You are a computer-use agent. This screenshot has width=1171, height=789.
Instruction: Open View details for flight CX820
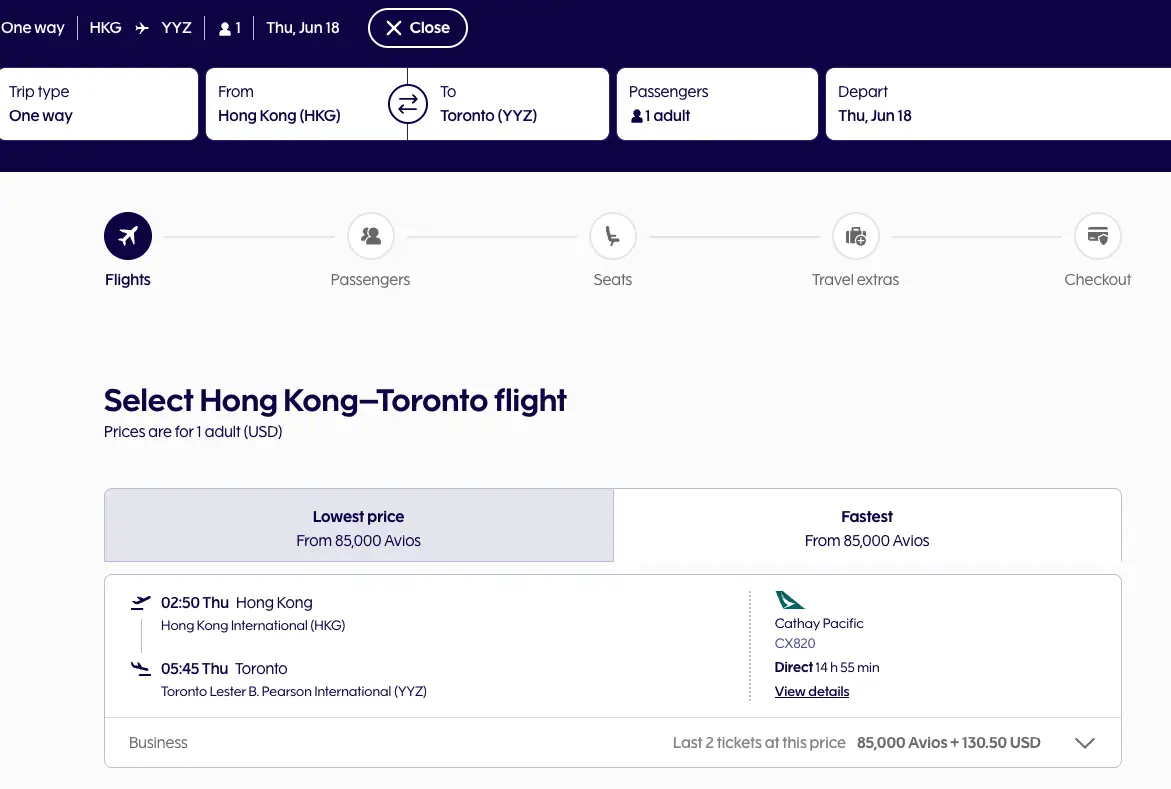click(812, 691)
